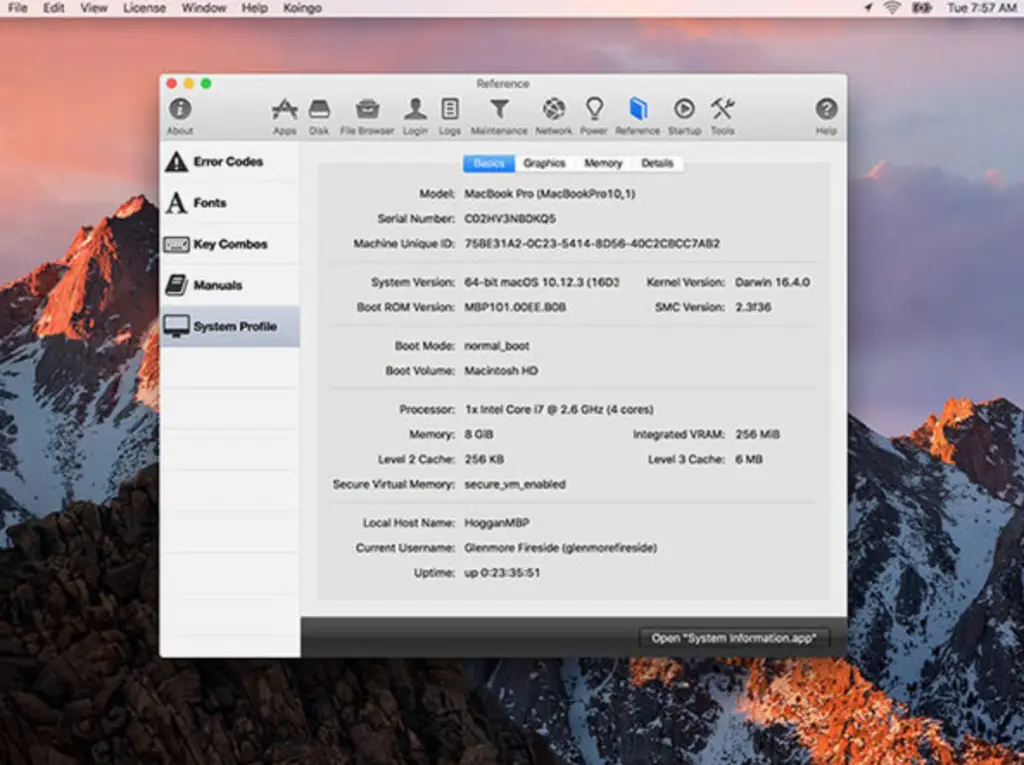
Task: View the Details tab
Action: (656, 162)
